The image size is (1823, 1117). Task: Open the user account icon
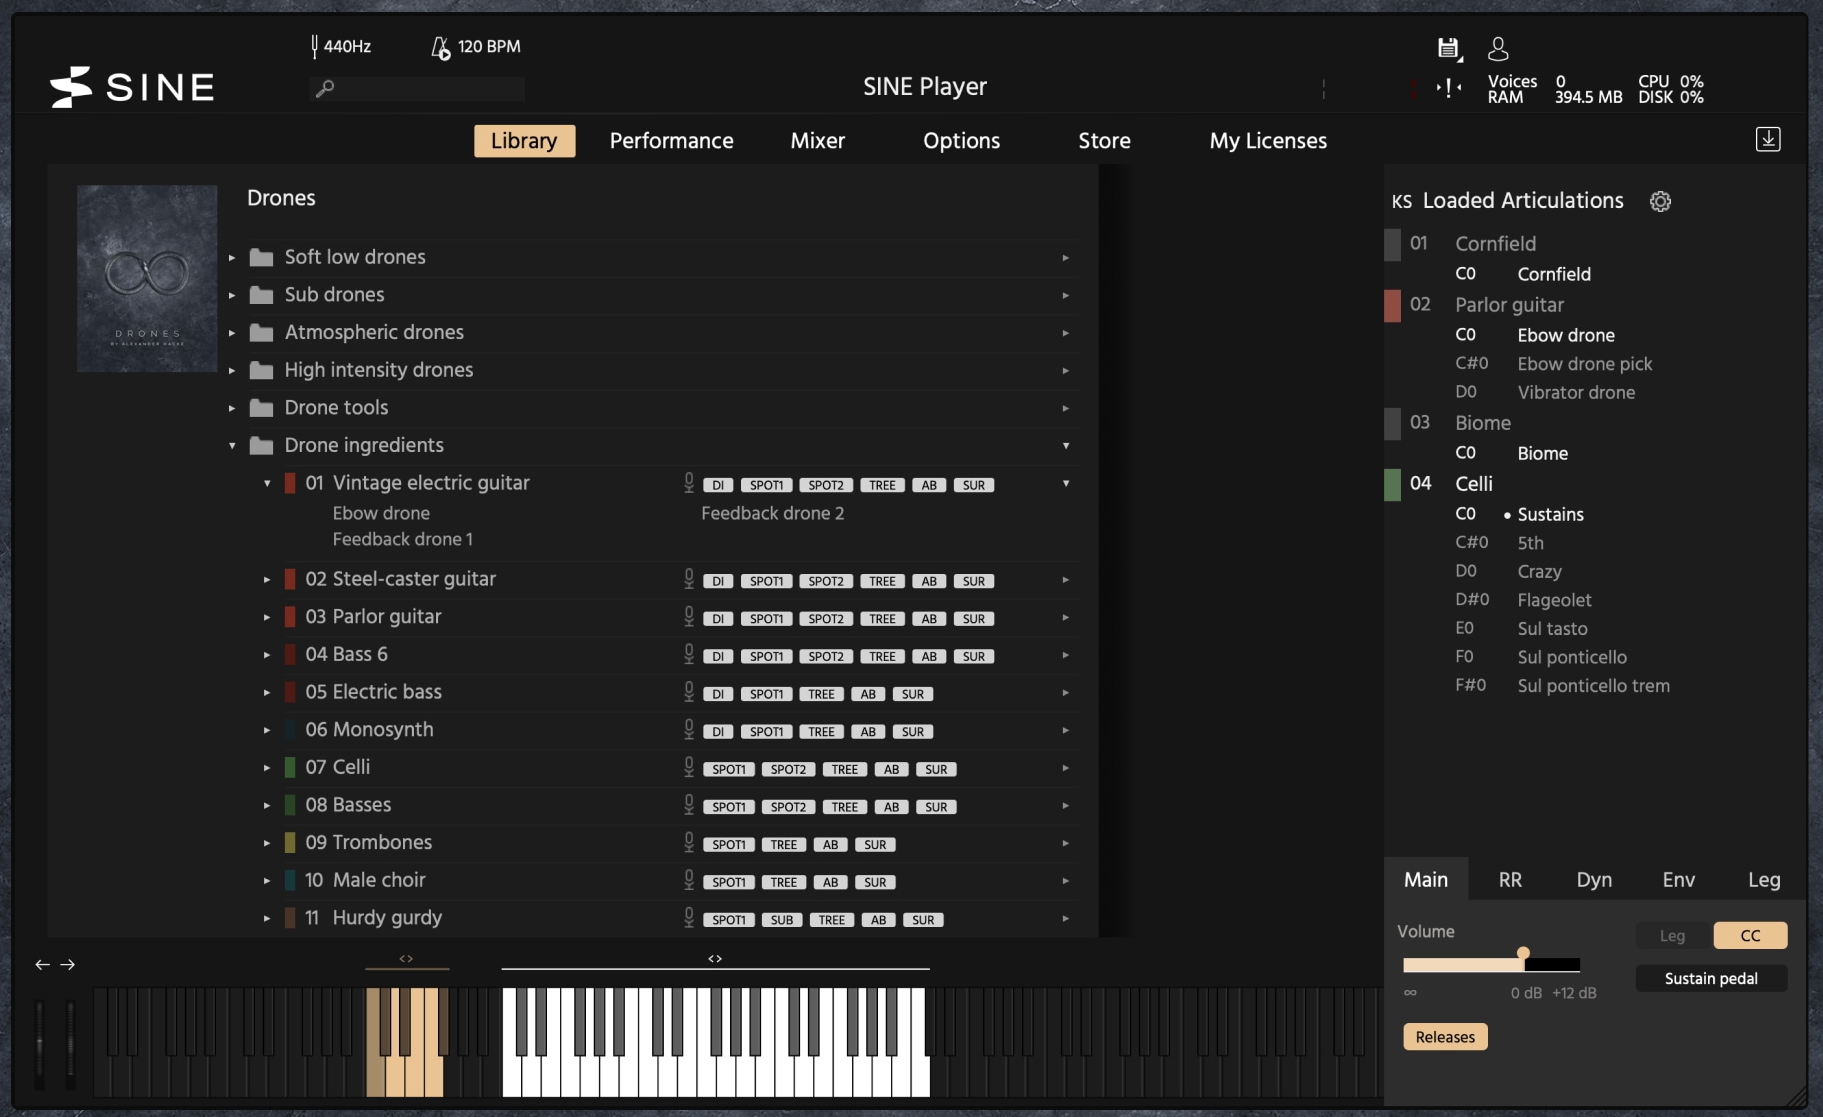click(1498, 48)
